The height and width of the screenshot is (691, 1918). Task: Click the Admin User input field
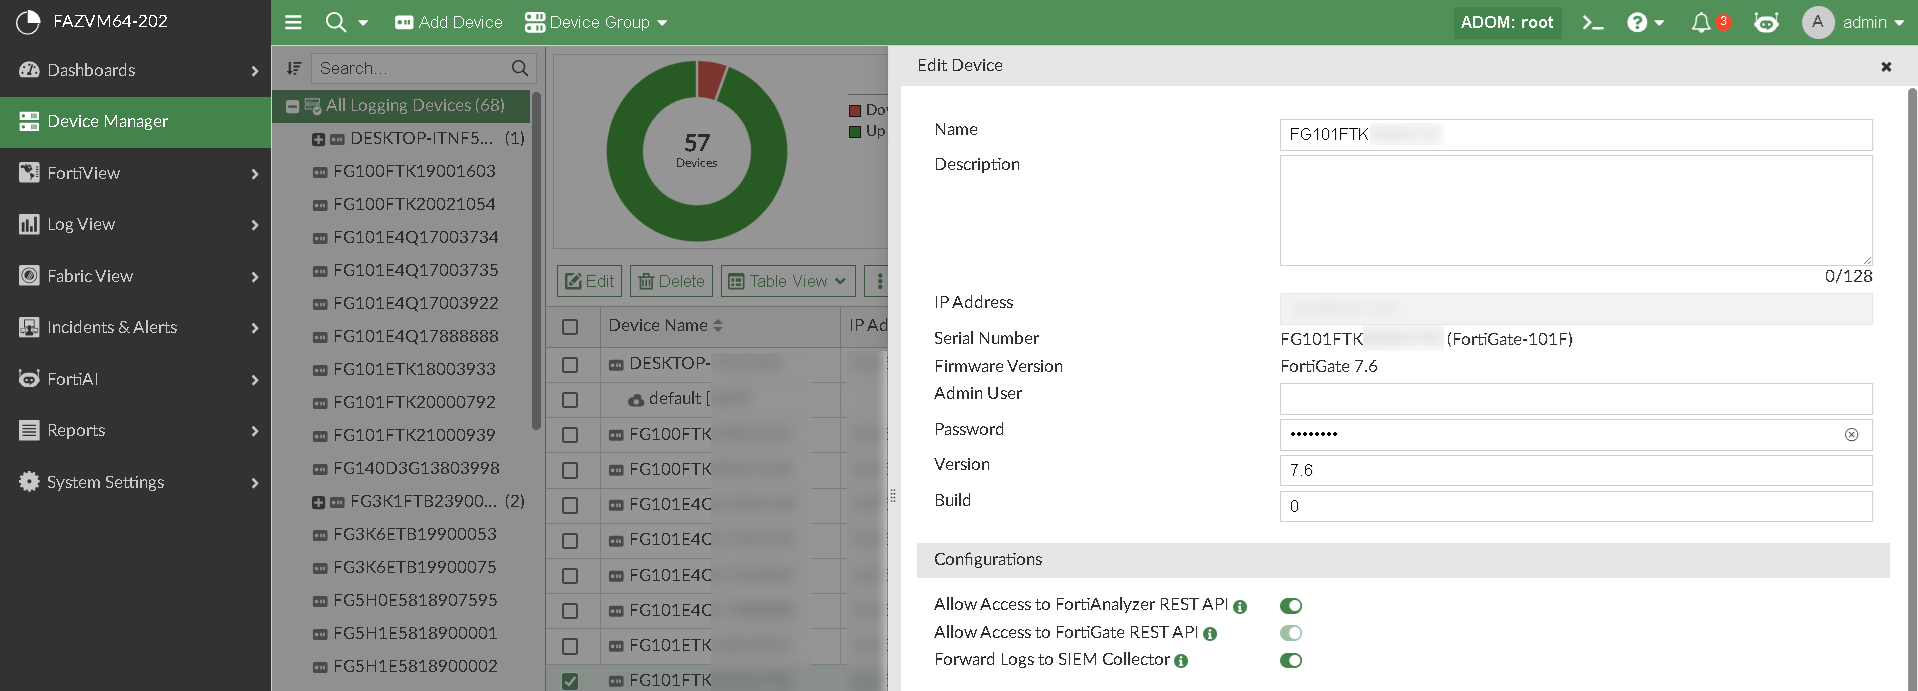click(x=1576, y=399)
